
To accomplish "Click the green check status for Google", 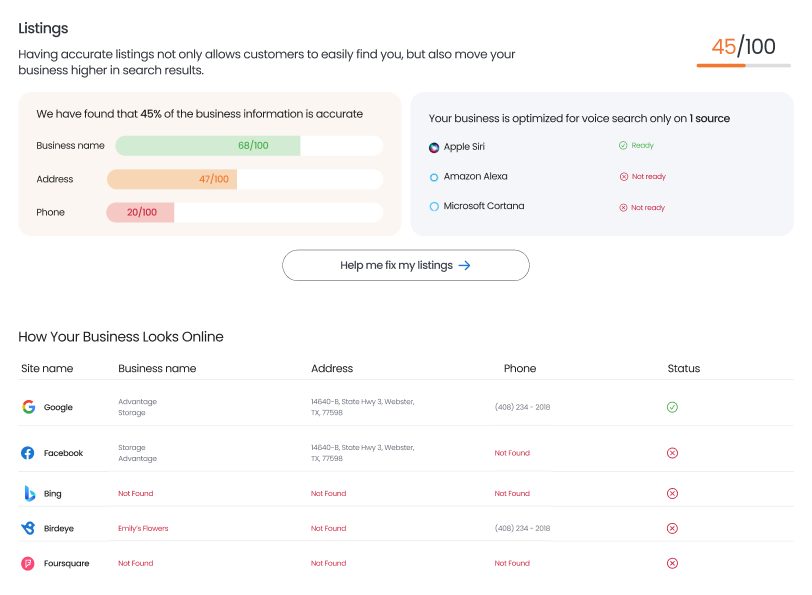I will point(672,407).
